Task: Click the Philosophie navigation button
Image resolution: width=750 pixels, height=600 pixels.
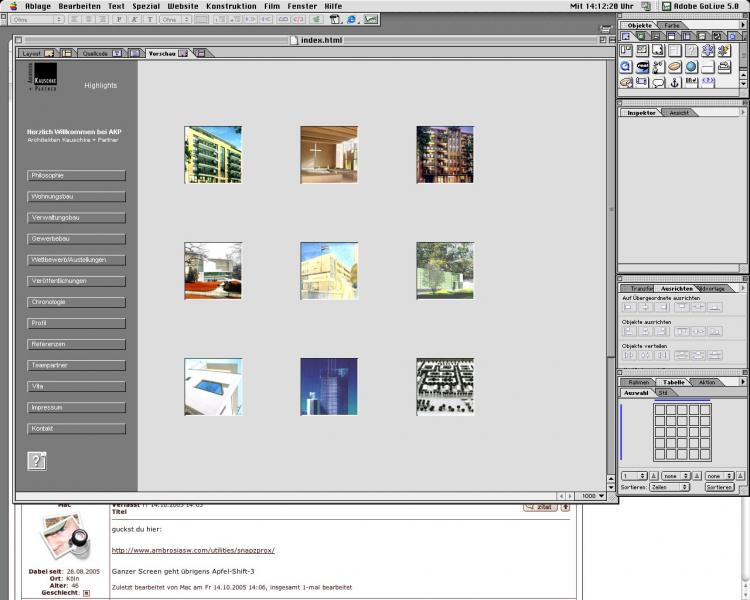Action: pos(77,175)
